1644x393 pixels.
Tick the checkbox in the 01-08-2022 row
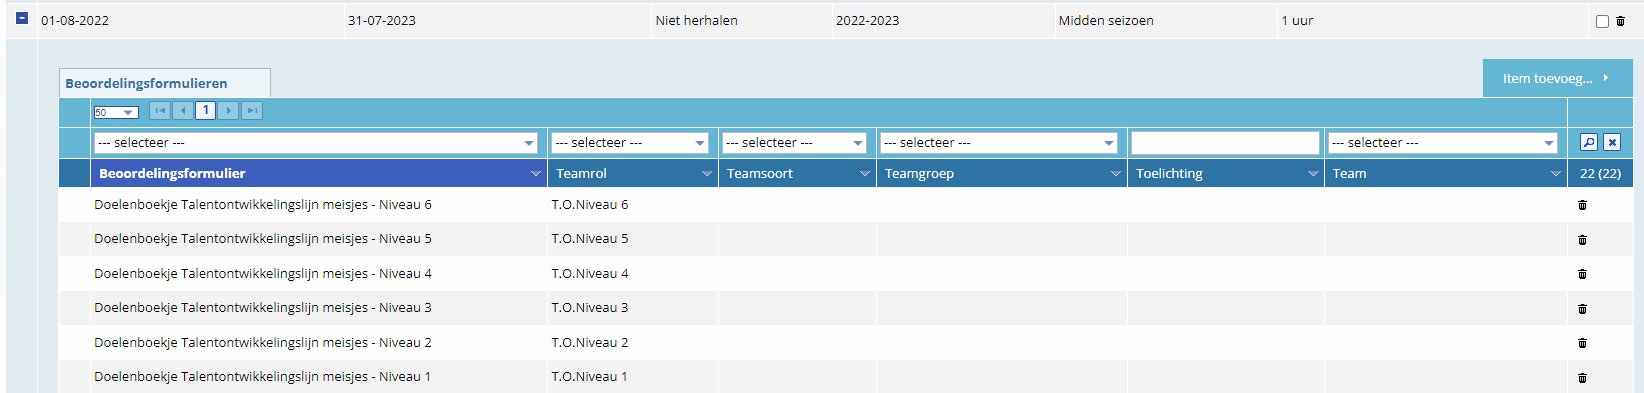(1602, 21)
